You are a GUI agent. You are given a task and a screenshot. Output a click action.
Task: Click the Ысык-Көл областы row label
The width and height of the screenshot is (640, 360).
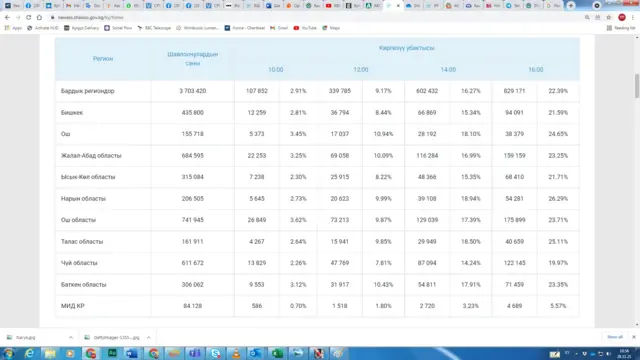click(x=88, y=177)
